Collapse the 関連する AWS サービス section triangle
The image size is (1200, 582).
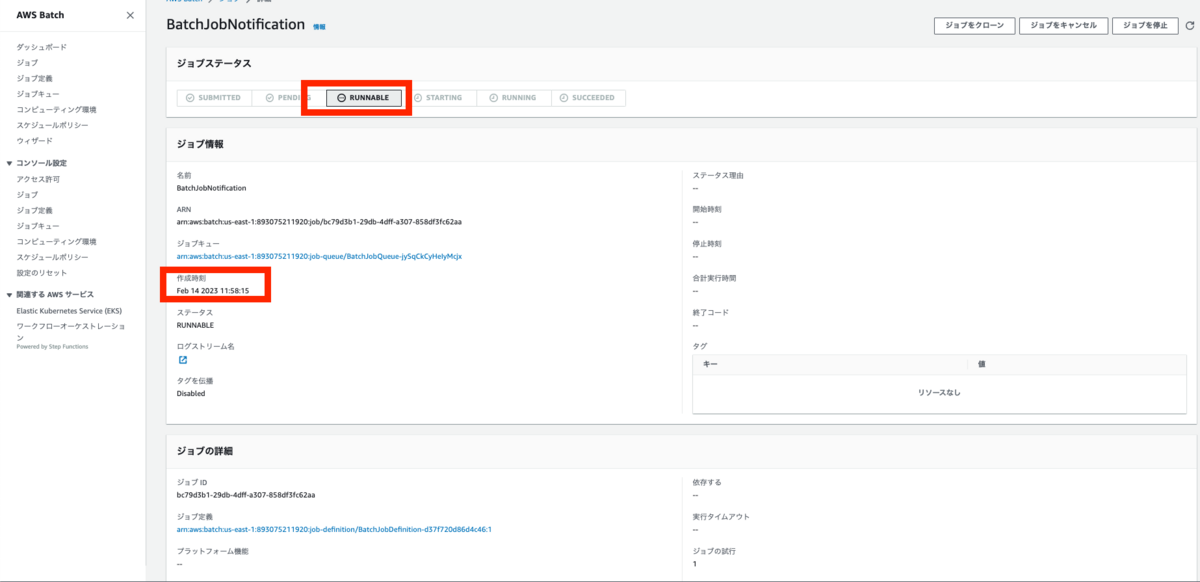click(9, 295)
